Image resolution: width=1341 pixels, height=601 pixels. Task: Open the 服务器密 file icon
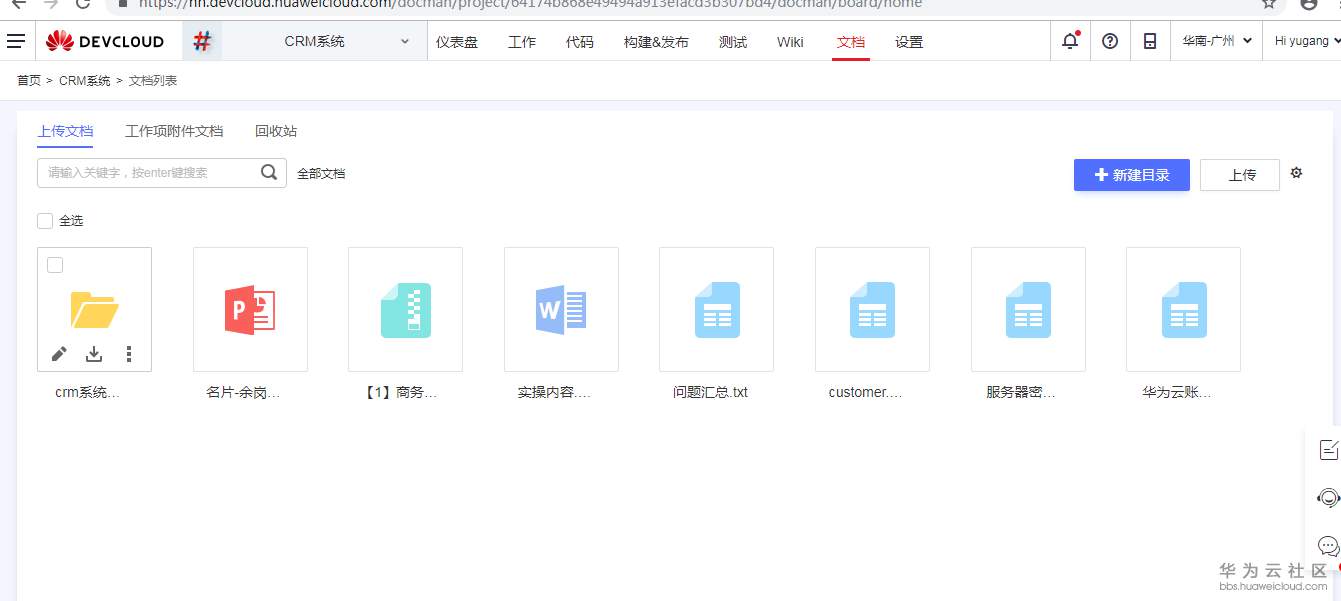click(x=1028, y=309)
